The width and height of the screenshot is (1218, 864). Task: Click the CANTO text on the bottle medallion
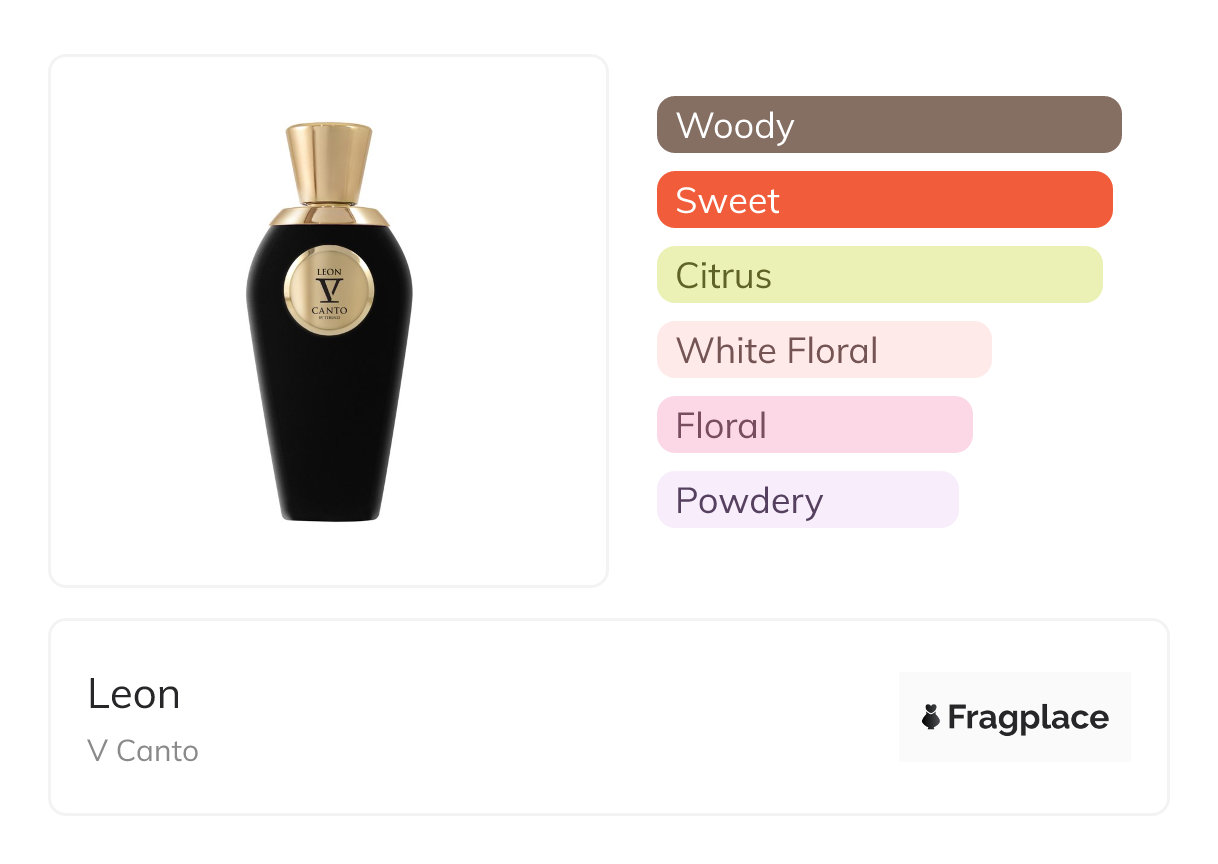pos(329,311)
